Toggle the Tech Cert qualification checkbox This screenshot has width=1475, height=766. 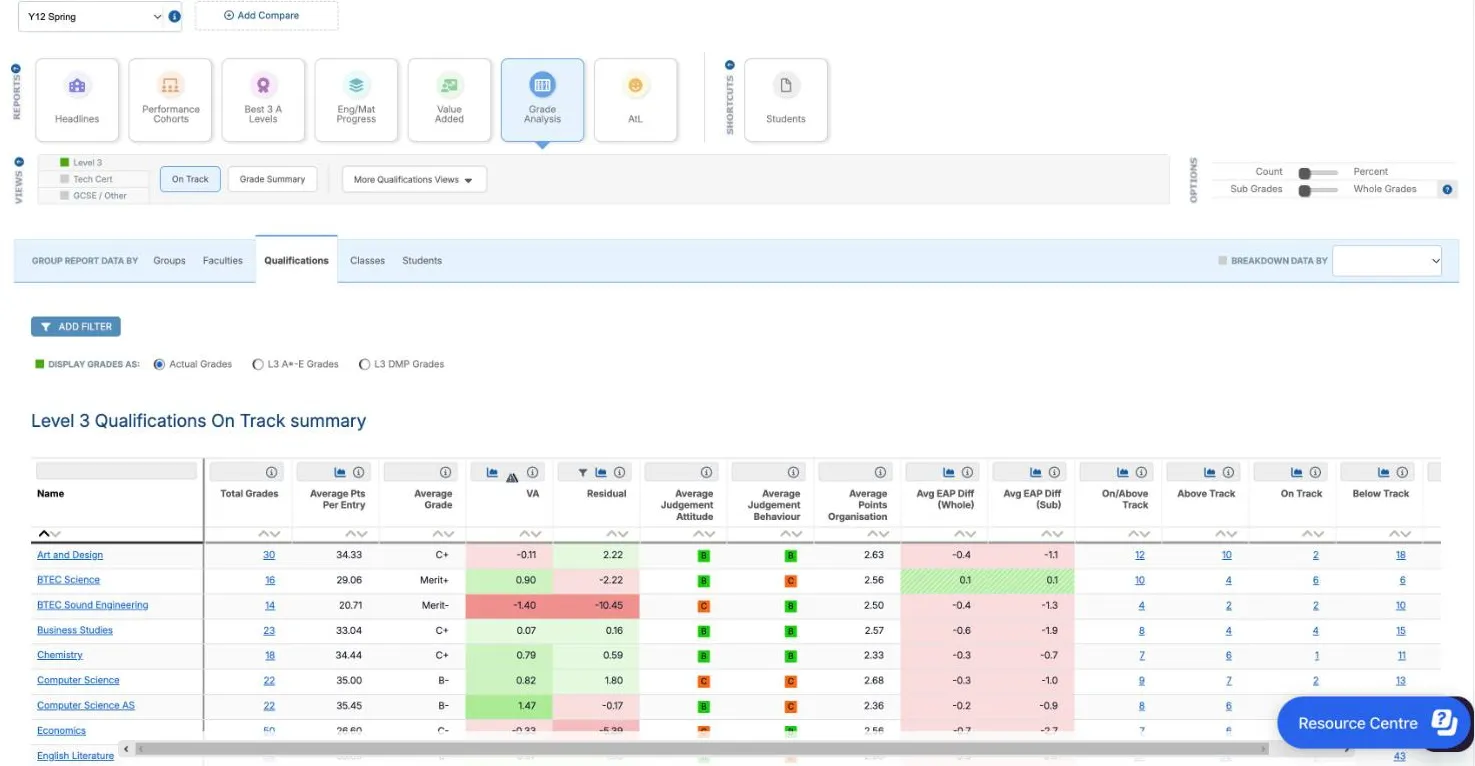pyautogui.click(x=64, y=179)
